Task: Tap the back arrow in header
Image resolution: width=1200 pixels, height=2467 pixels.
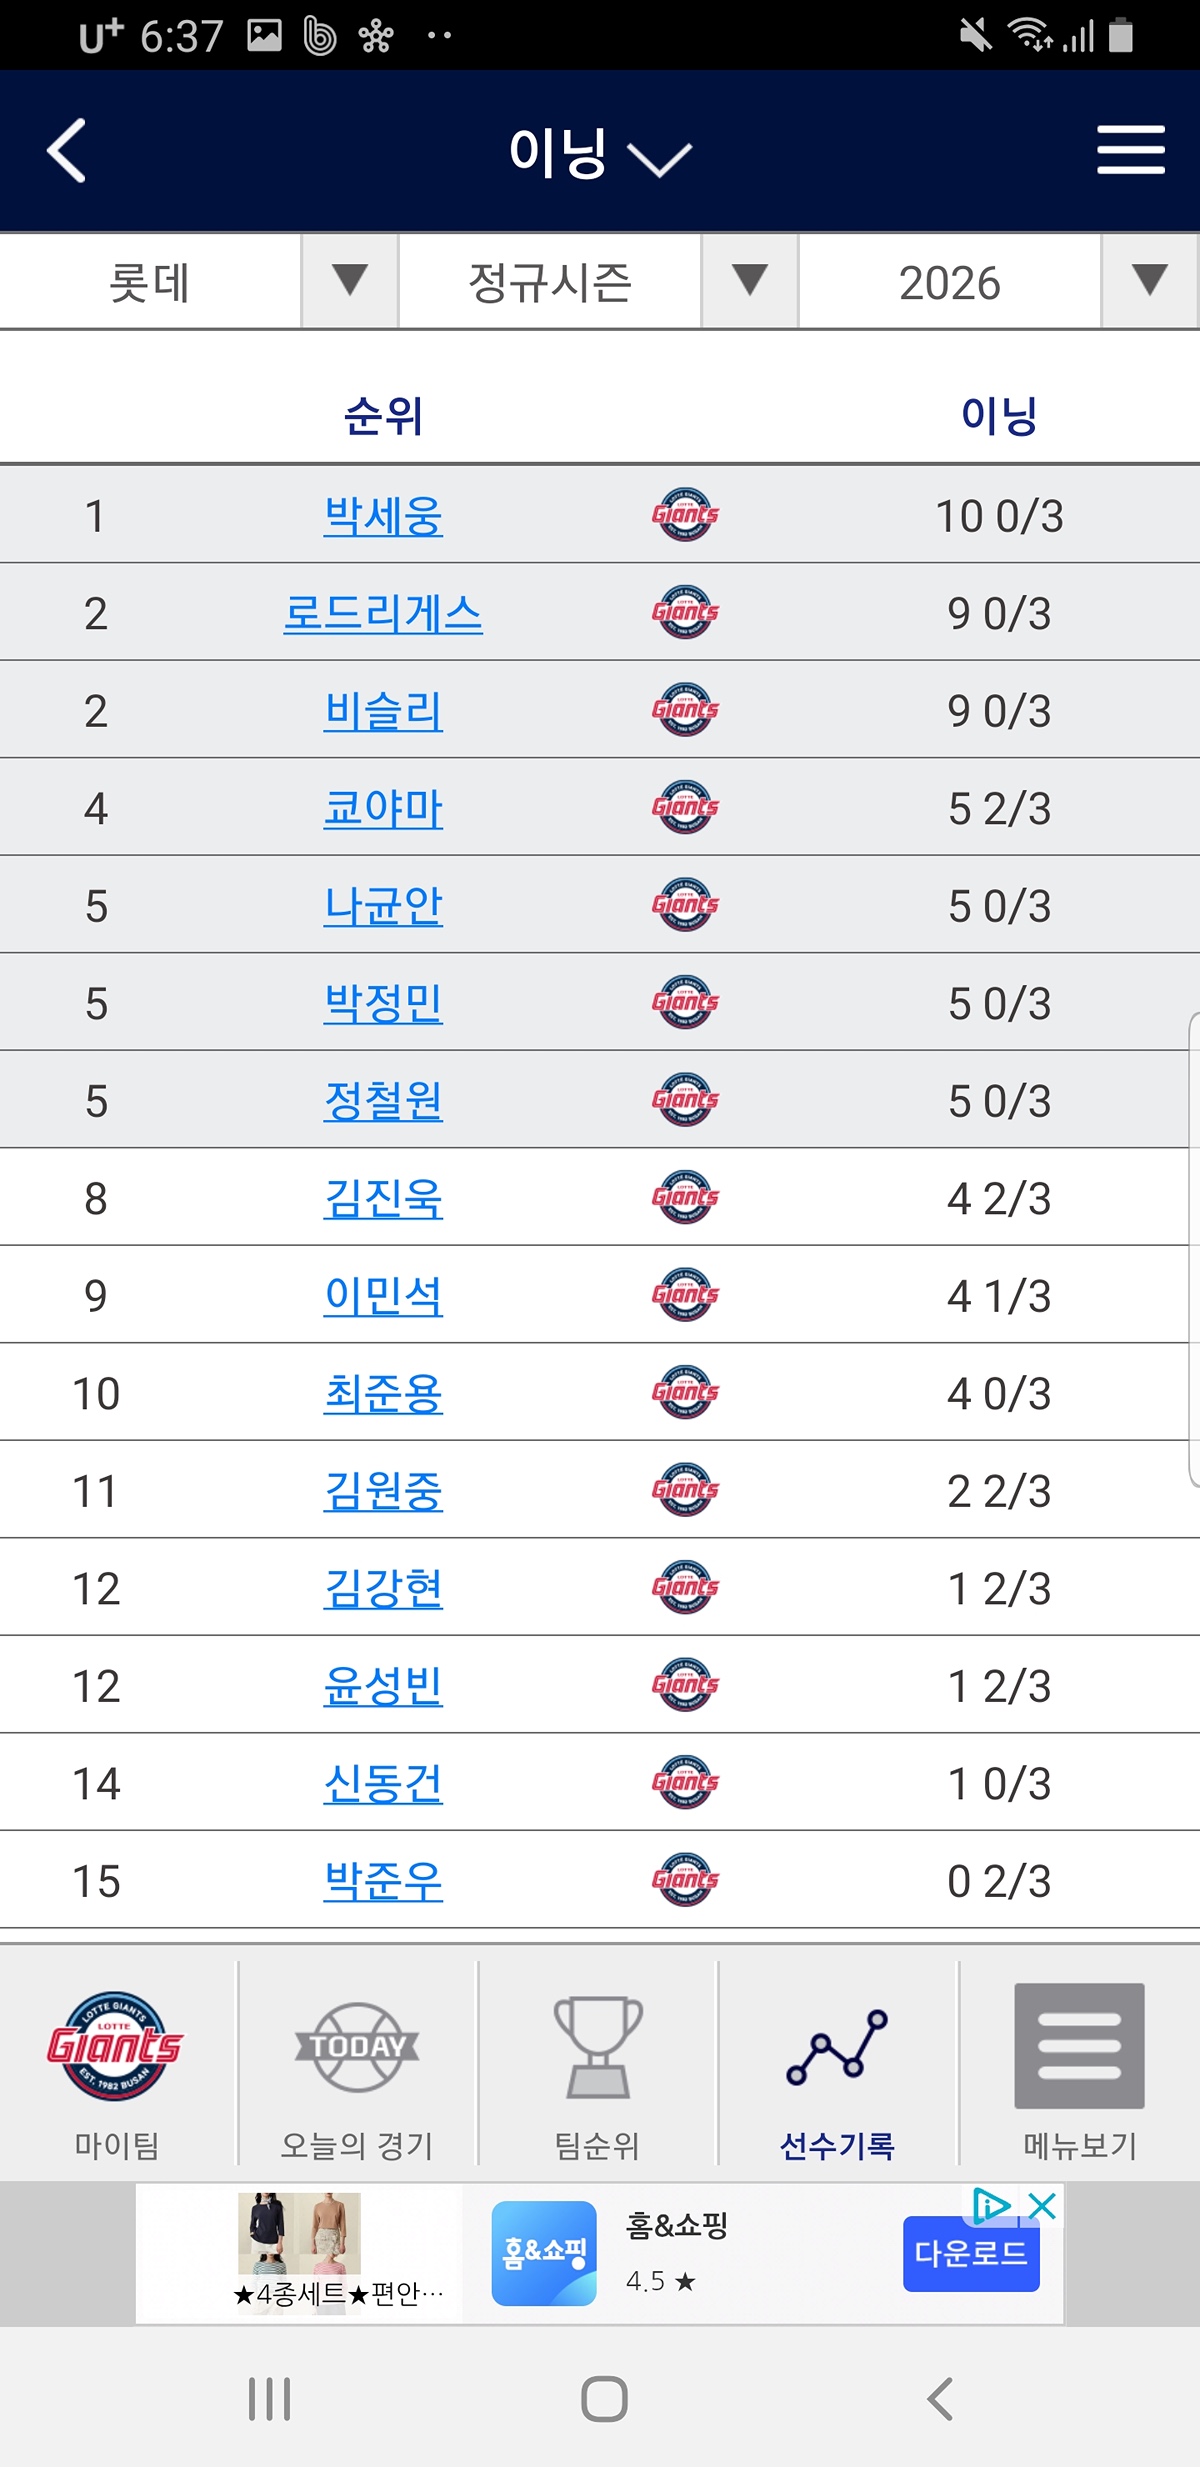Action: point(66,151)
